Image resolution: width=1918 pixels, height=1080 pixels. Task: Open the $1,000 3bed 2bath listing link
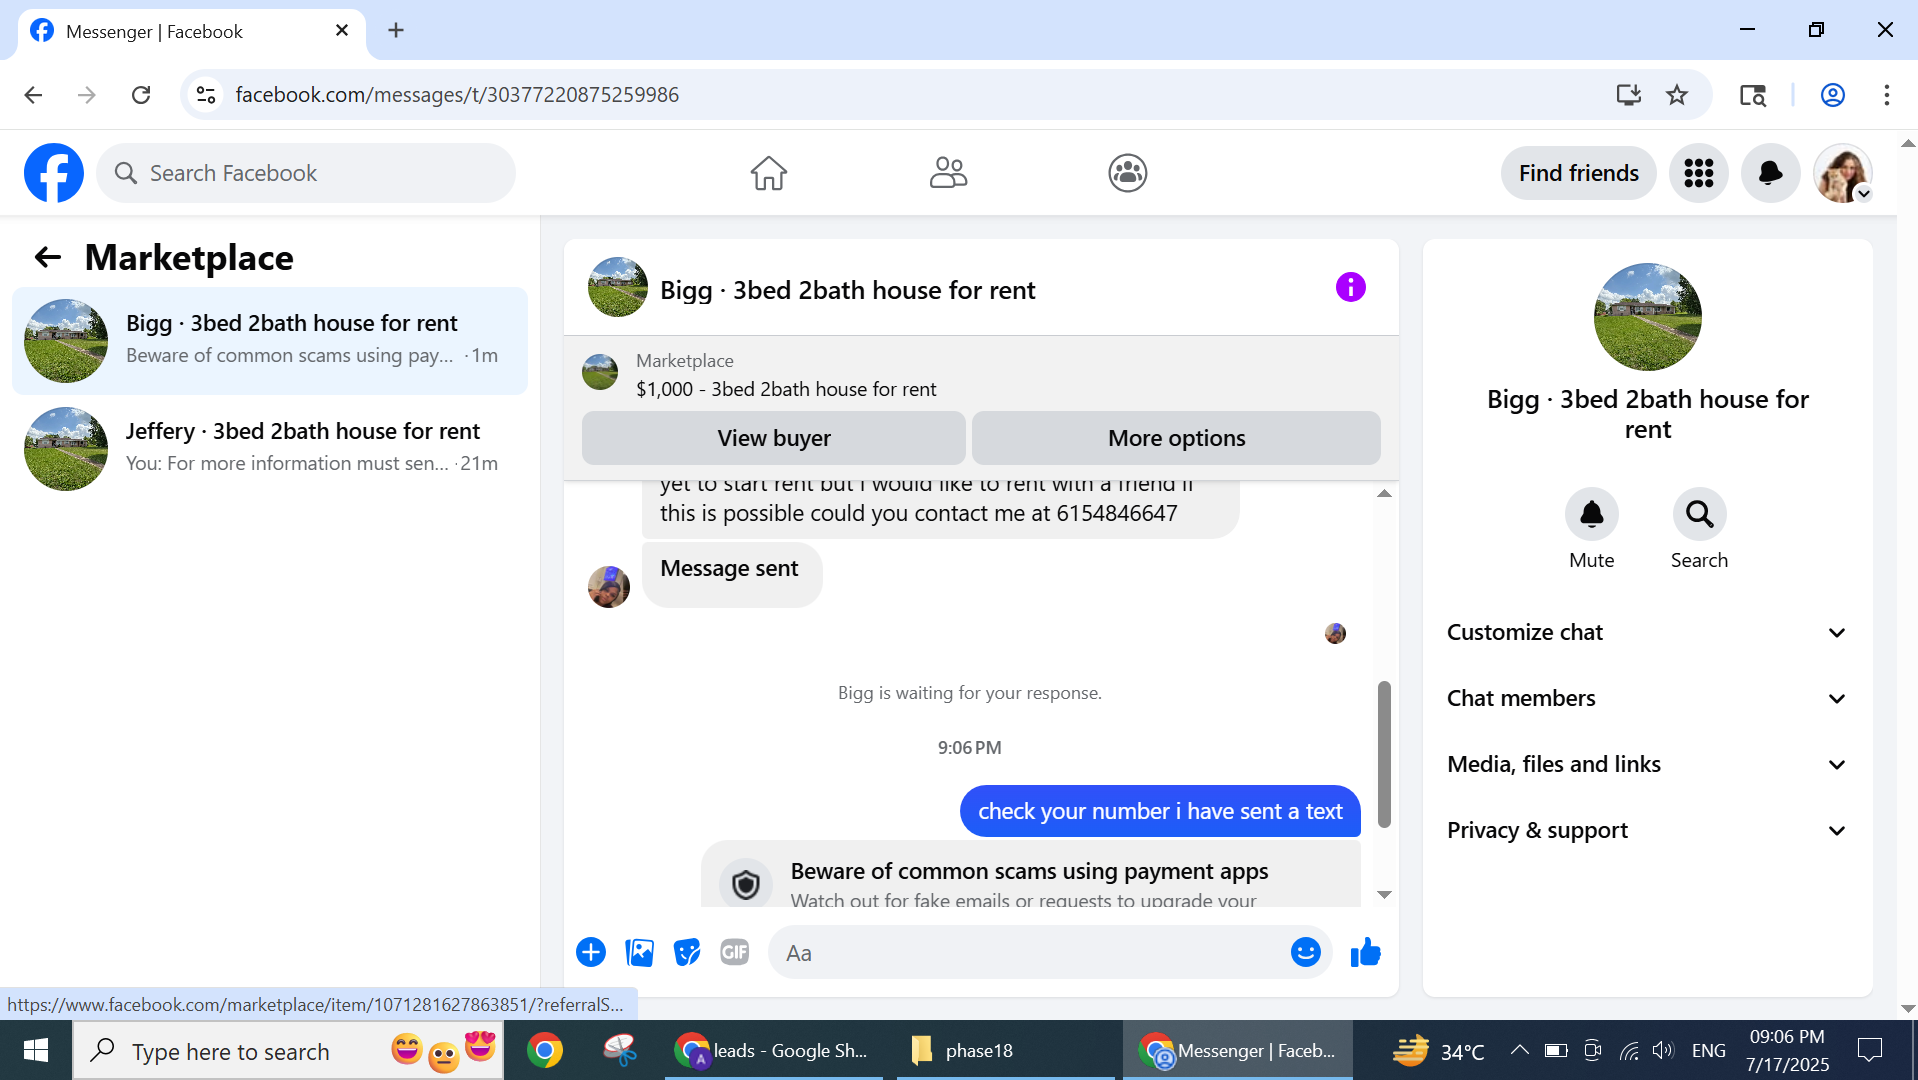786,389
